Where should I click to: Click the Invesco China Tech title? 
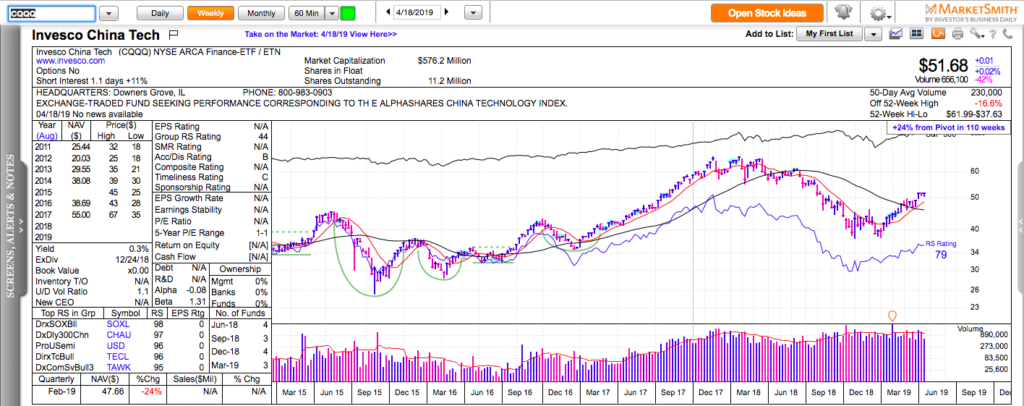(97, 35)
